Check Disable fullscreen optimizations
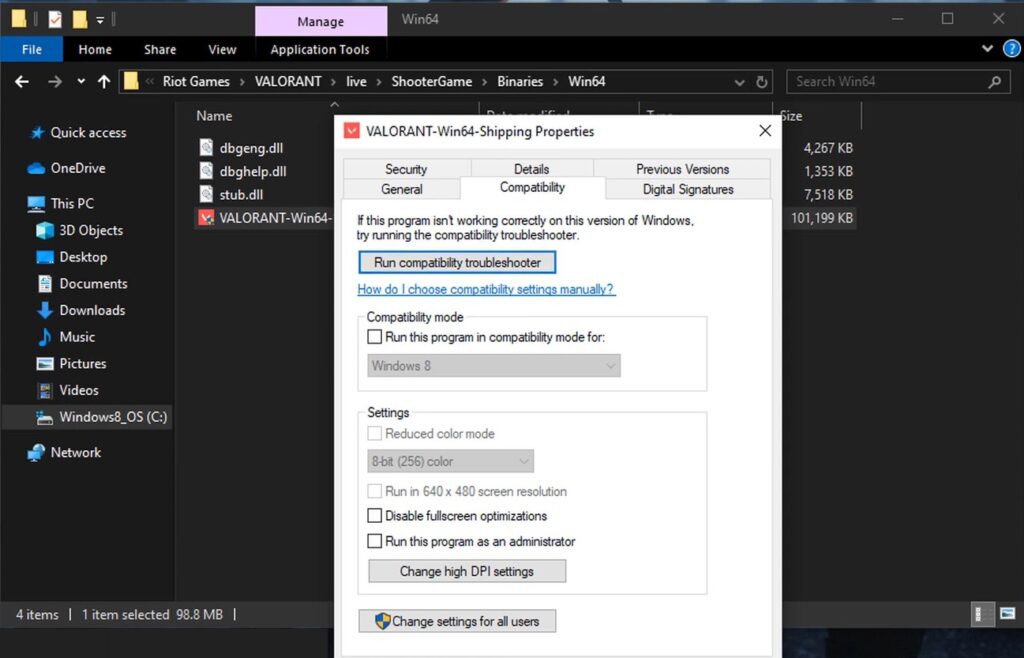The width and height of the screenshot is (1024, 658). coord(375,516)
